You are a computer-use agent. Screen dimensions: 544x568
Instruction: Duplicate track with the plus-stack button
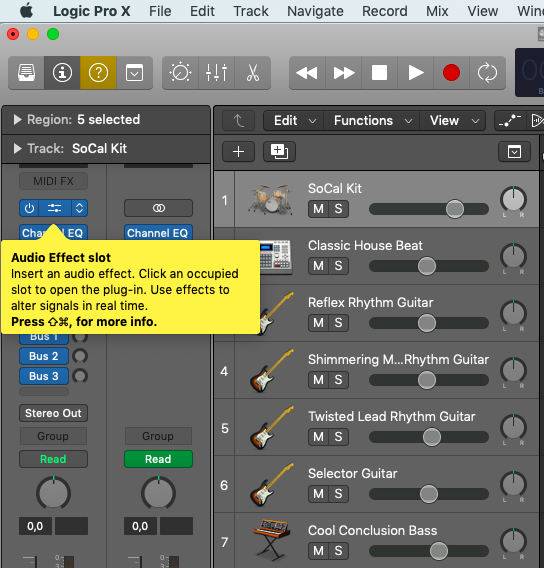[279, 151]
